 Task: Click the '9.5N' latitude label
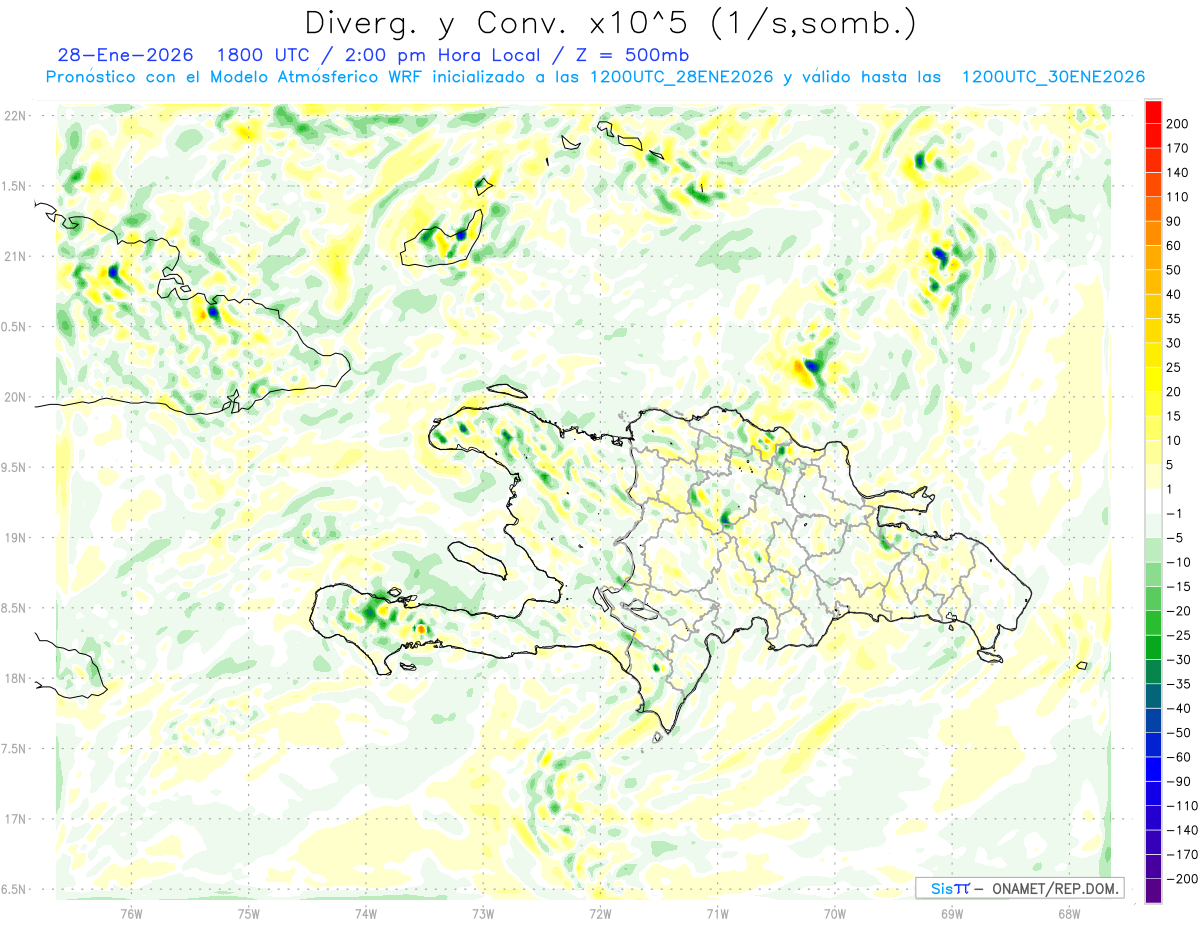14,467
